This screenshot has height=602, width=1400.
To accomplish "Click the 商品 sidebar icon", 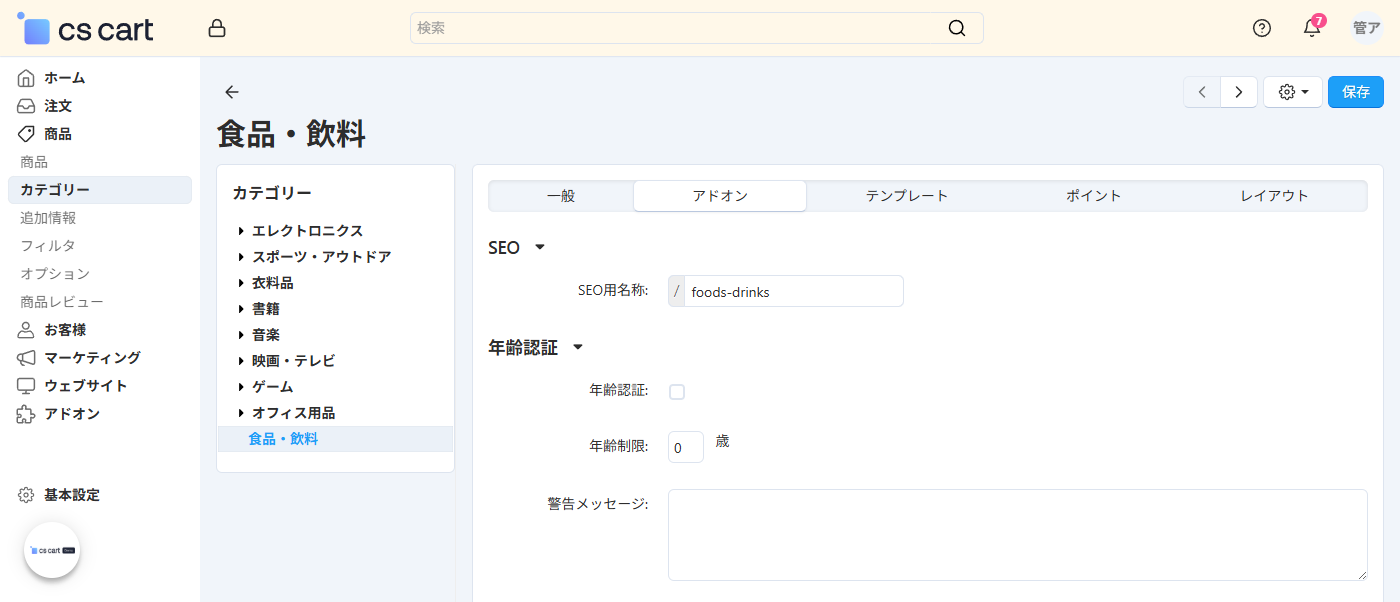I will click(x=26, y=133).
